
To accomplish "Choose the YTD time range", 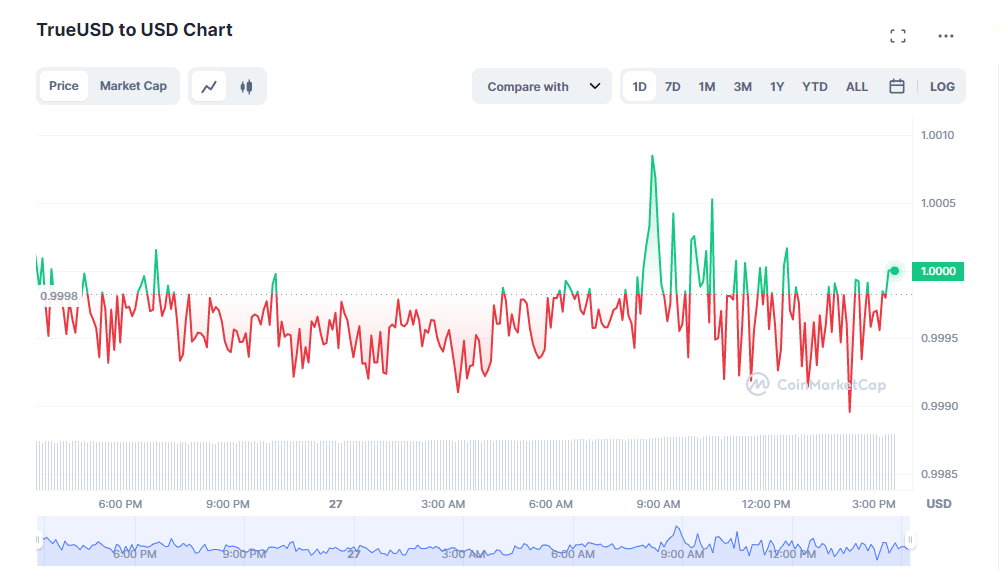I will [815, 87].
